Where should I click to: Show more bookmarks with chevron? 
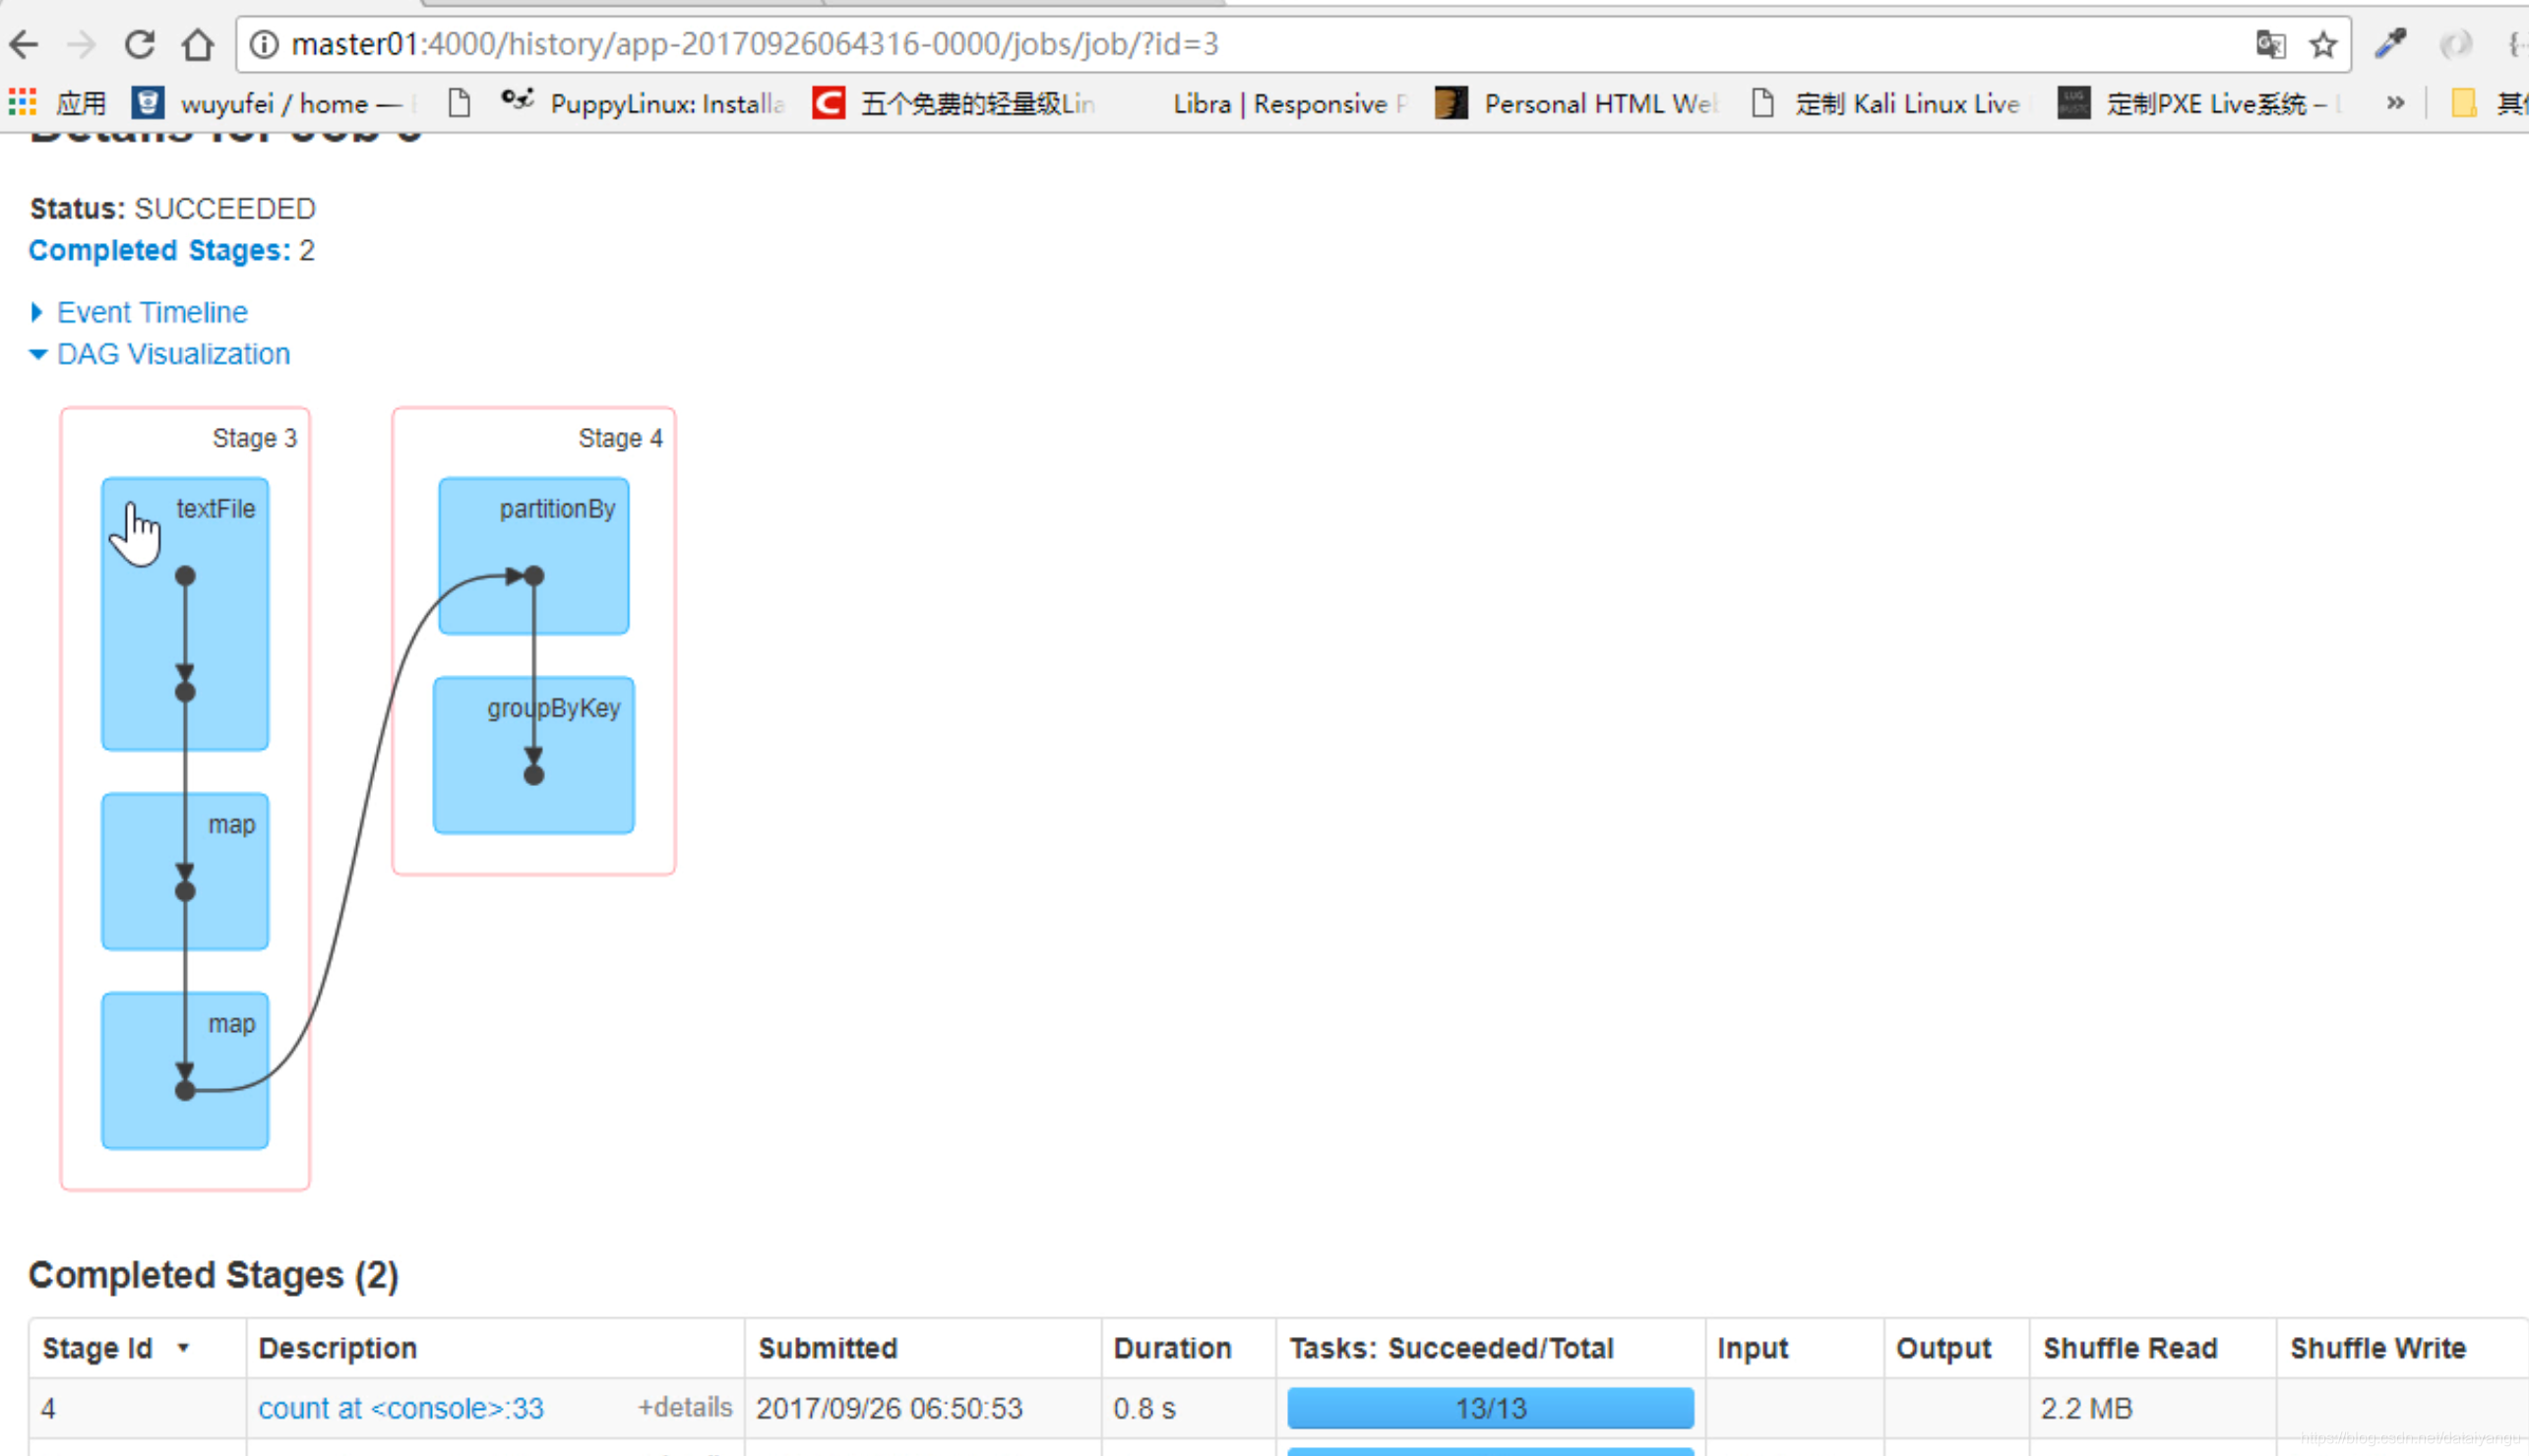2394,102
